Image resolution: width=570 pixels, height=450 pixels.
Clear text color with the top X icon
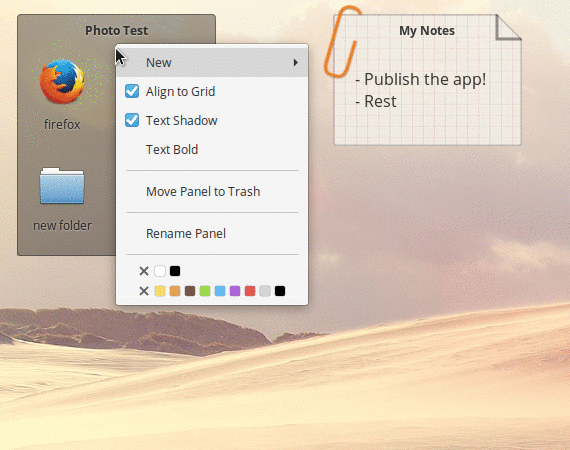pyautogui.click(x=144, y=271)
